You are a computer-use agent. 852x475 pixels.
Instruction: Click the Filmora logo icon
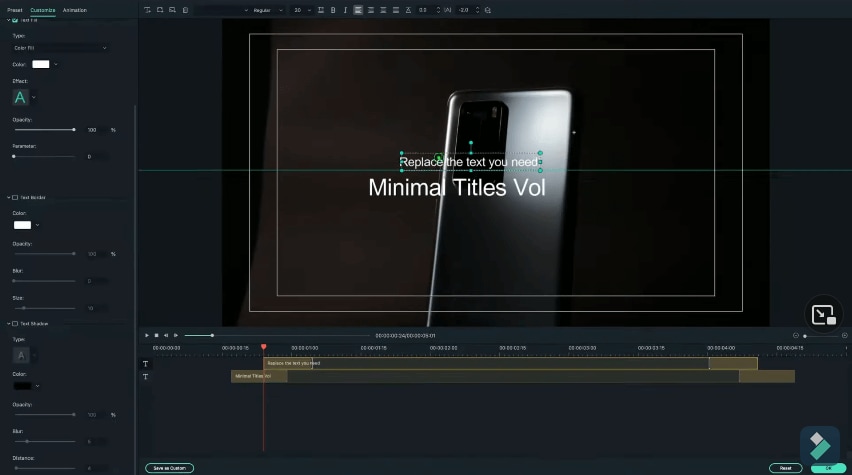(x=820, y=446)
